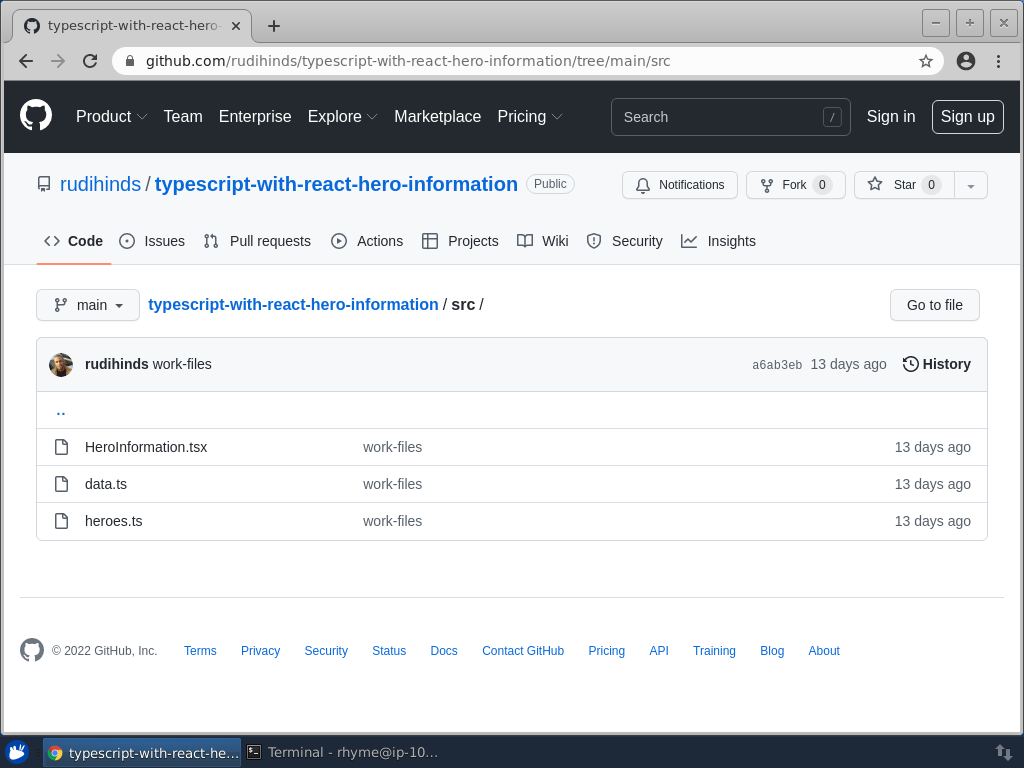Click the file icon next to heroes.ts

tap(61, 521)
